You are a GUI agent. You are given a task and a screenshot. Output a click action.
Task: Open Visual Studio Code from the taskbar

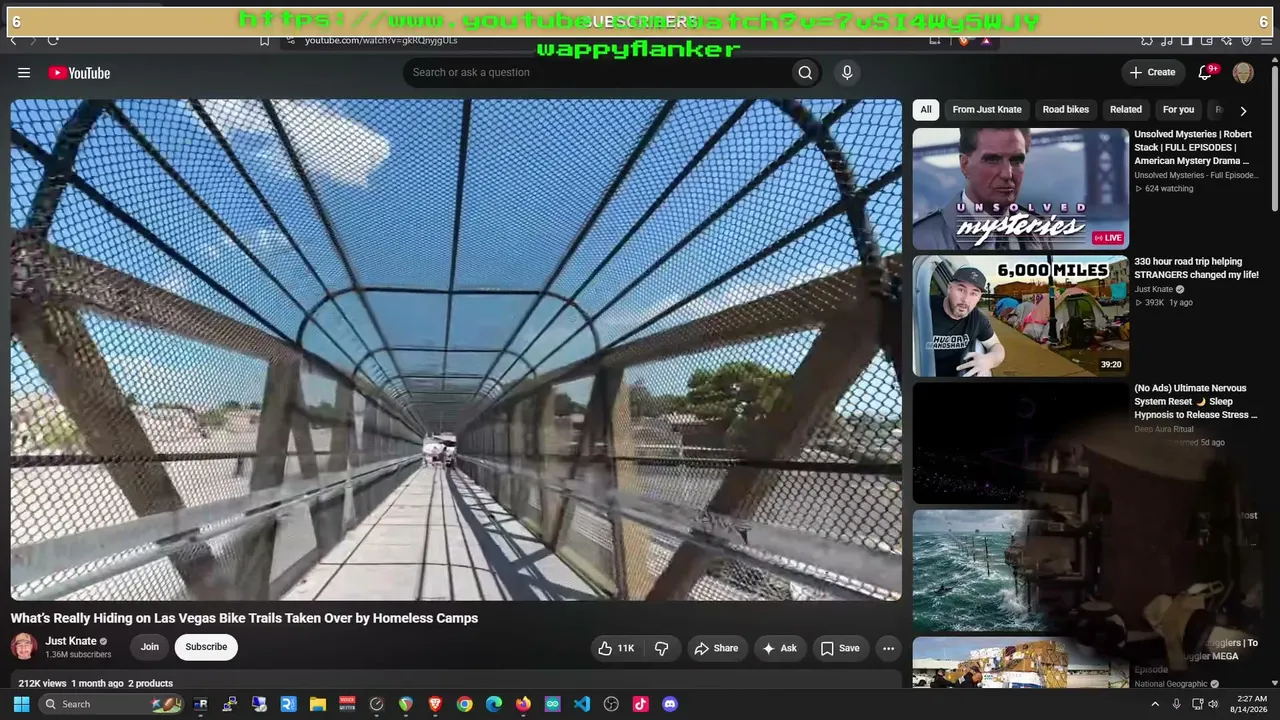point(582,704)
